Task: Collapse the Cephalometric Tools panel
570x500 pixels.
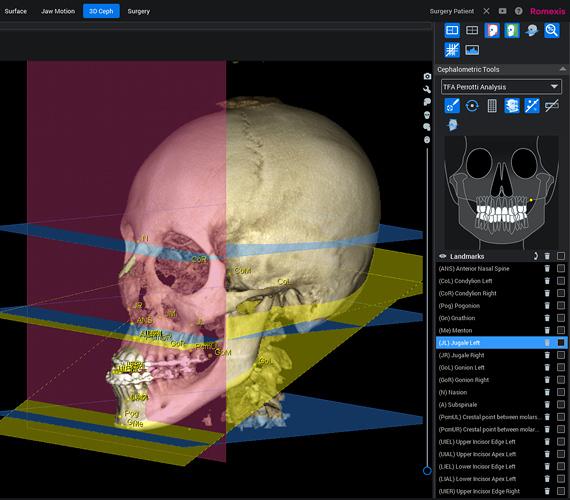Action: (x=563, y=69)
